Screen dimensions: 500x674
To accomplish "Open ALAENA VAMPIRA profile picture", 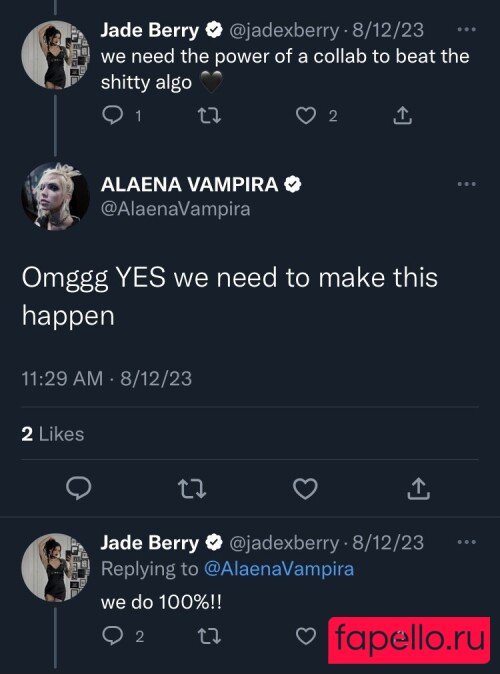I will point(55,196).
